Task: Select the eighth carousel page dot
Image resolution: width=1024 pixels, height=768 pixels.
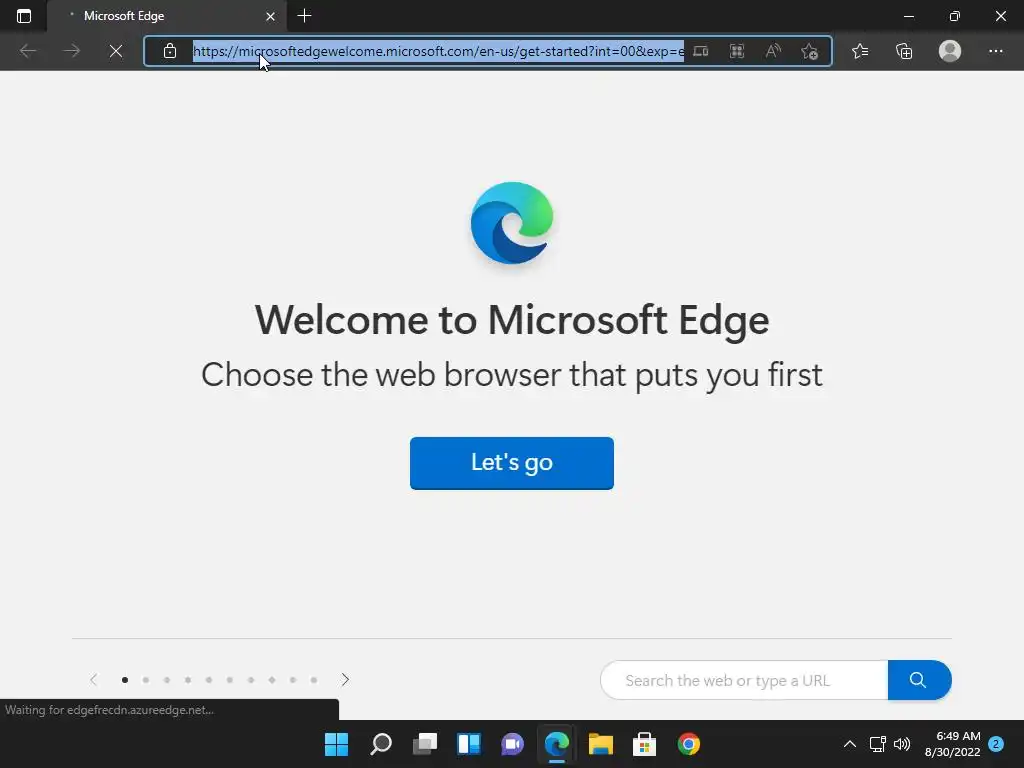Action: click(272, 680)
